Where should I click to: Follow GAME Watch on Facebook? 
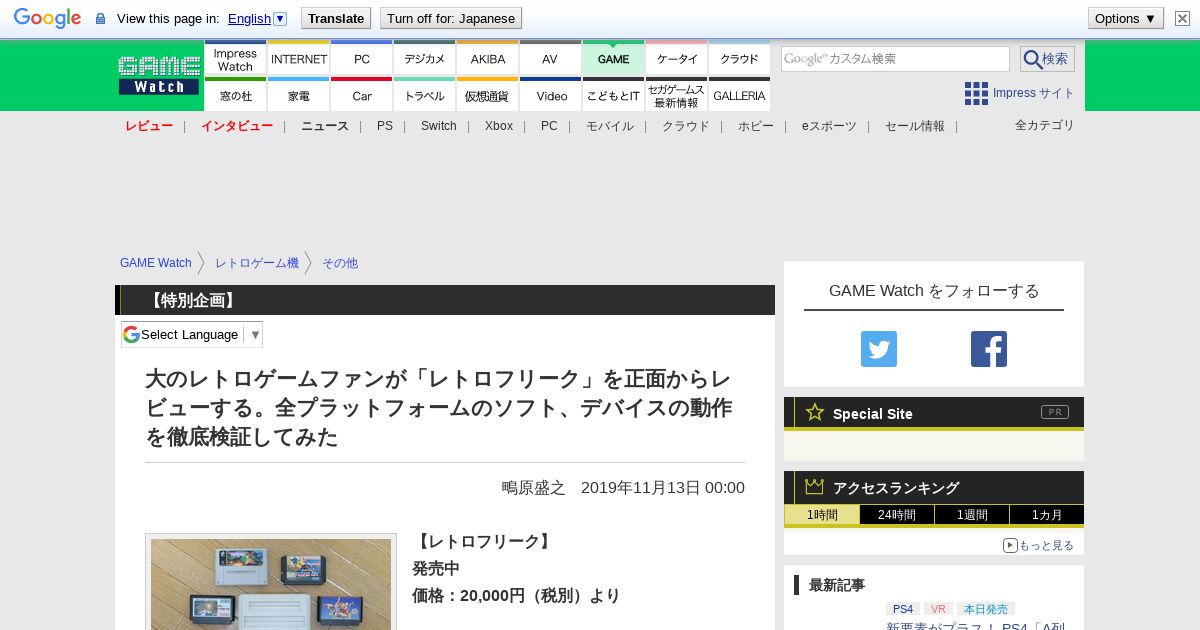pos(989,349)
